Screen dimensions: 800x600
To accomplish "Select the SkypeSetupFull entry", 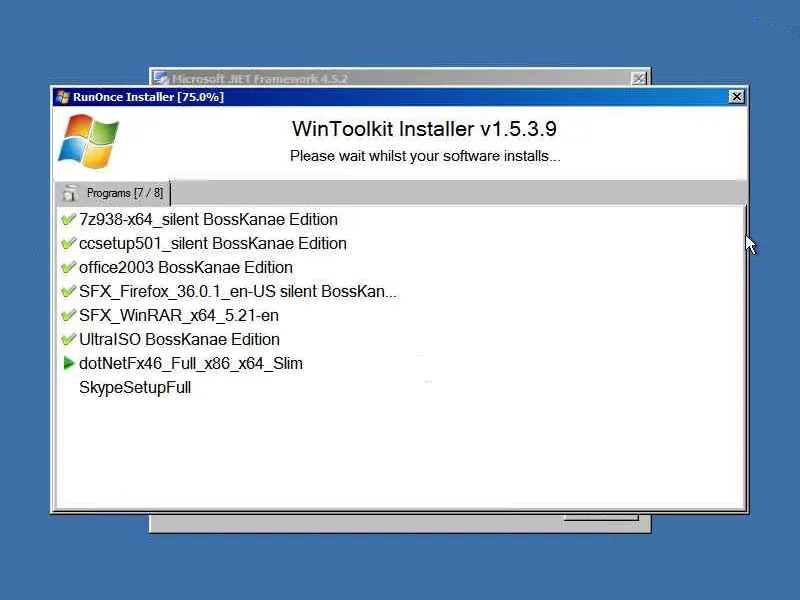I will [135, 387].
